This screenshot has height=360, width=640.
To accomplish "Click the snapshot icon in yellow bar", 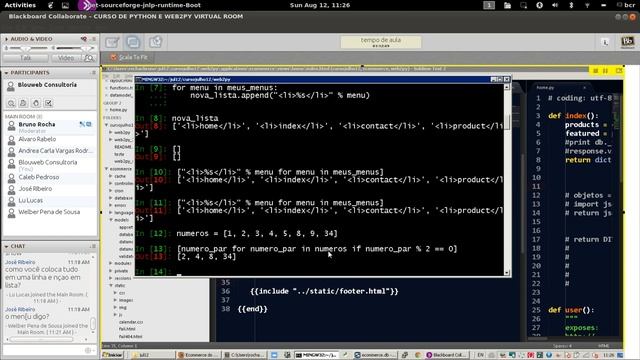I will (x=619, y=71).
